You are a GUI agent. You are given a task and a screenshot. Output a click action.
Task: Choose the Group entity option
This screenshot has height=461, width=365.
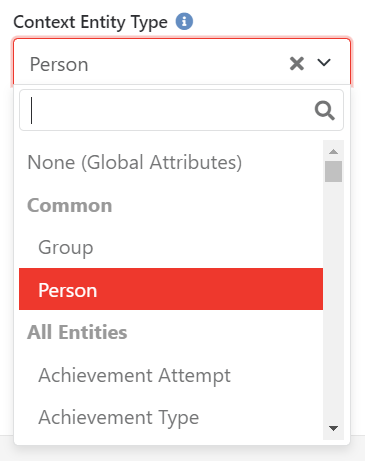click(171, 247)
